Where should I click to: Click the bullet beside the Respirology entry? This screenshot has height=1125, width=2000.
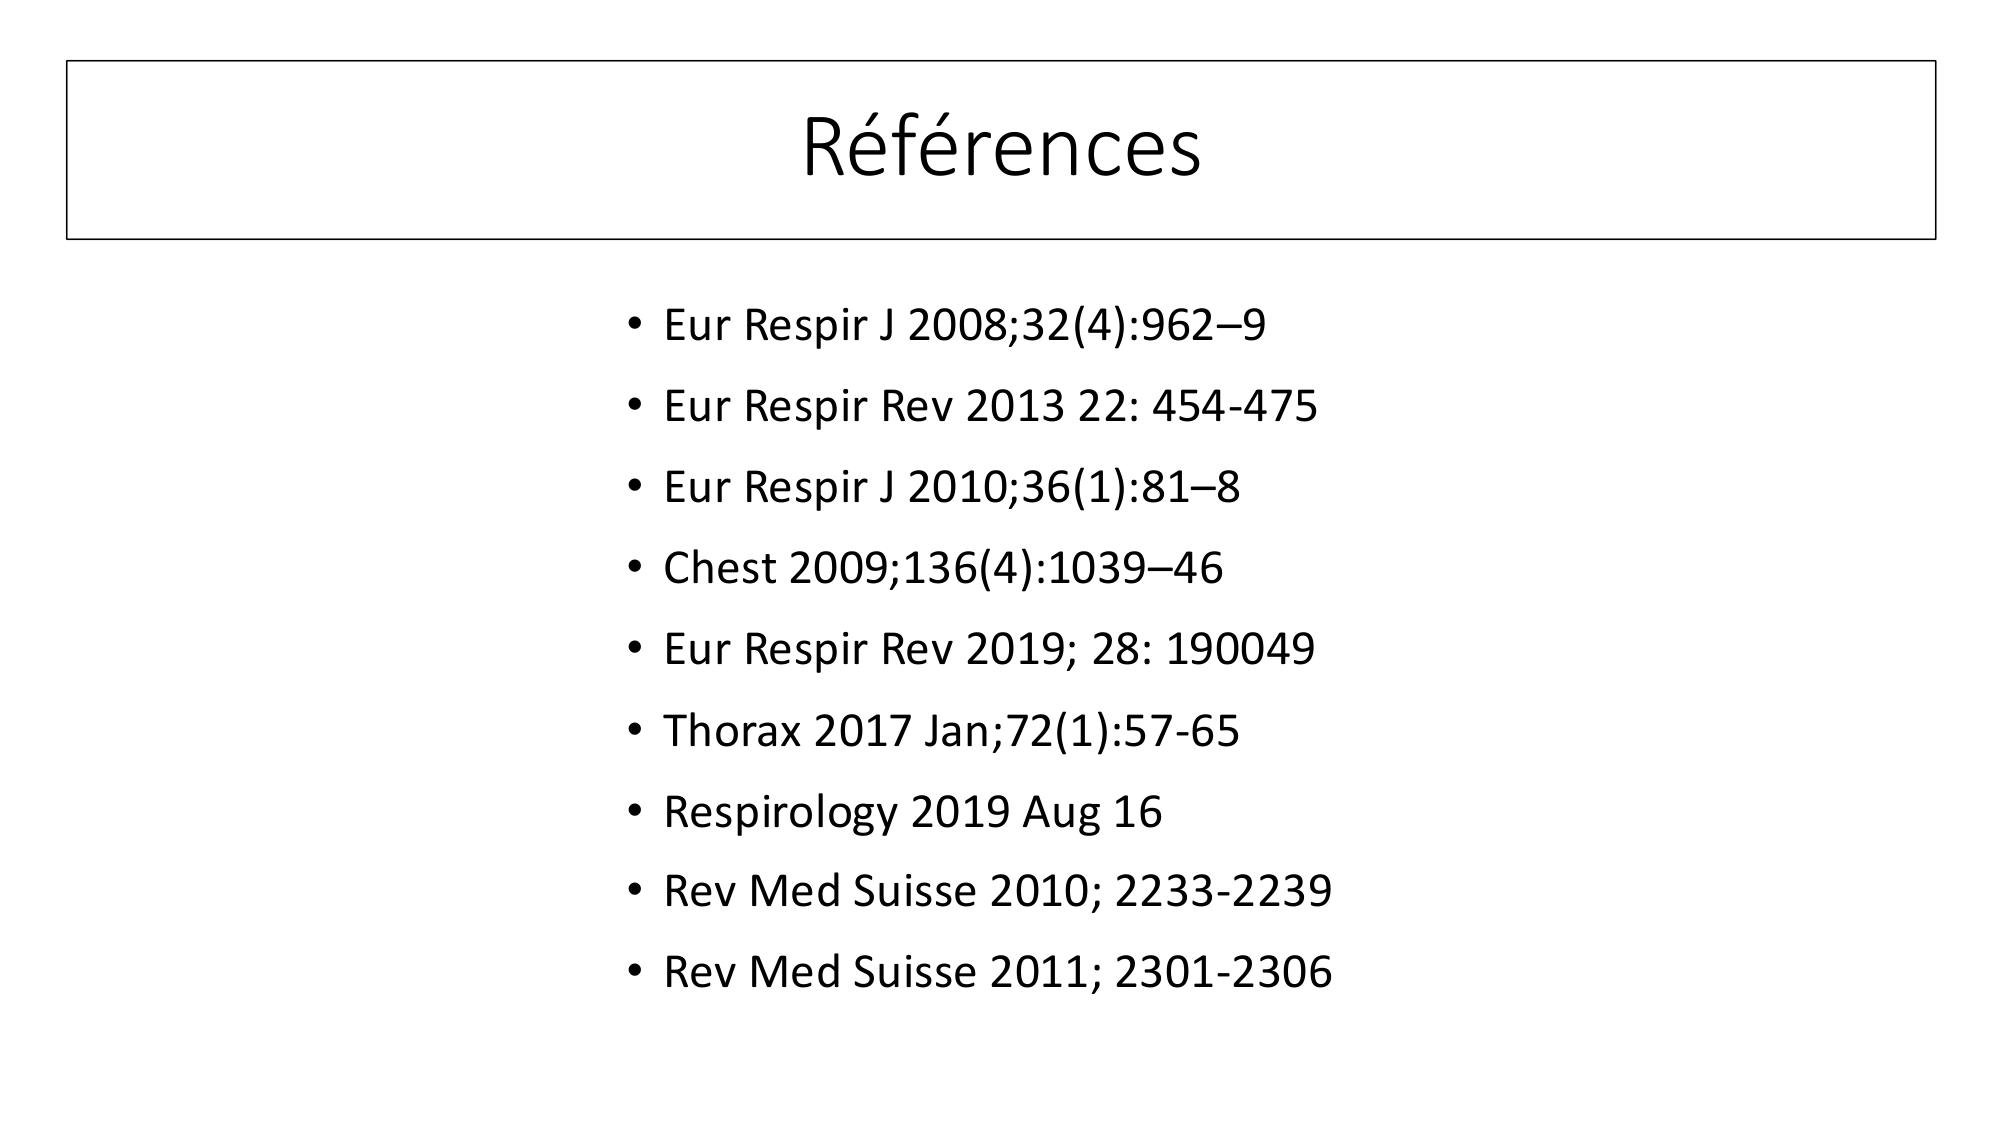[x=633, y=810]
